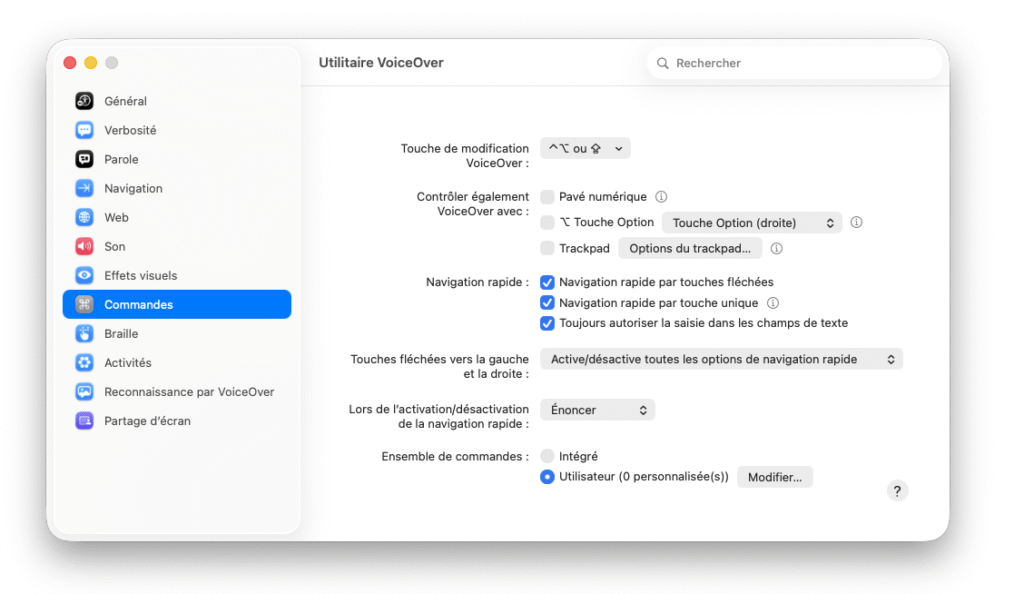Click the Braille hand icon
Image resolution: width=1024 pixels, height=594 pixels.
point(84,334)
